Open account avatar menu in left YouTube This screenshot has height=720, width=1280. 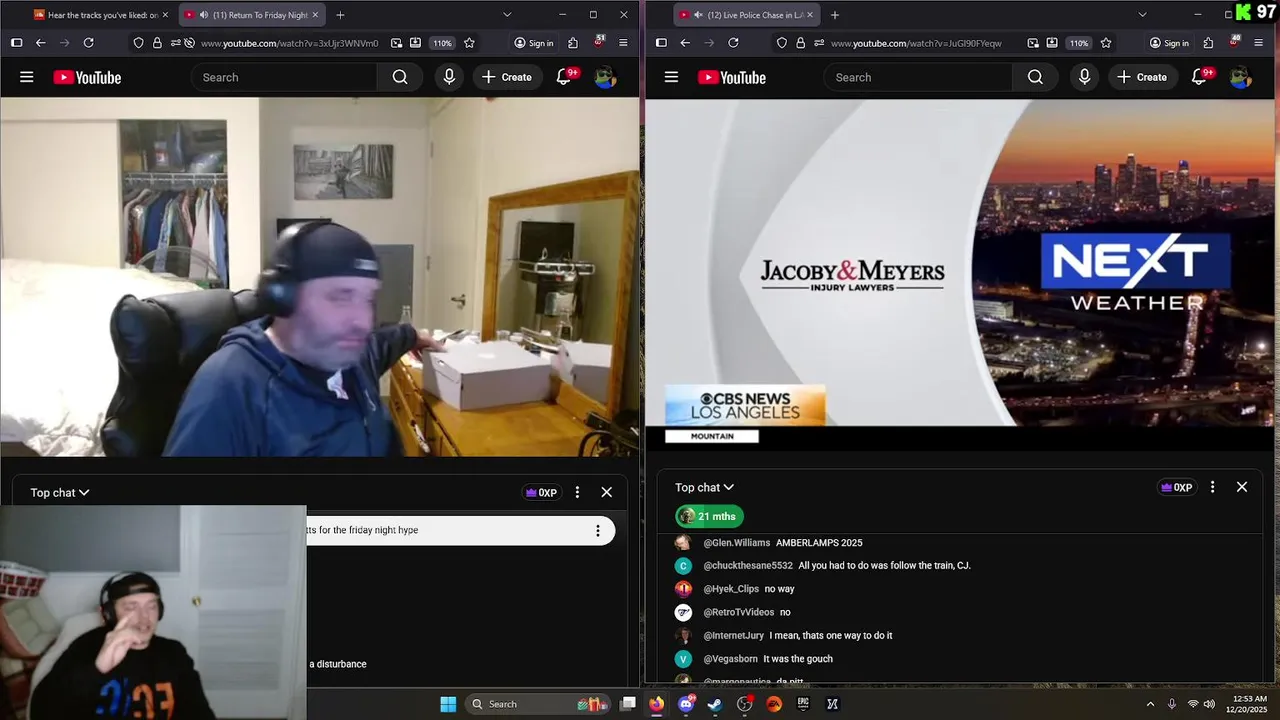pyautogui.click(x=605, y=77)
